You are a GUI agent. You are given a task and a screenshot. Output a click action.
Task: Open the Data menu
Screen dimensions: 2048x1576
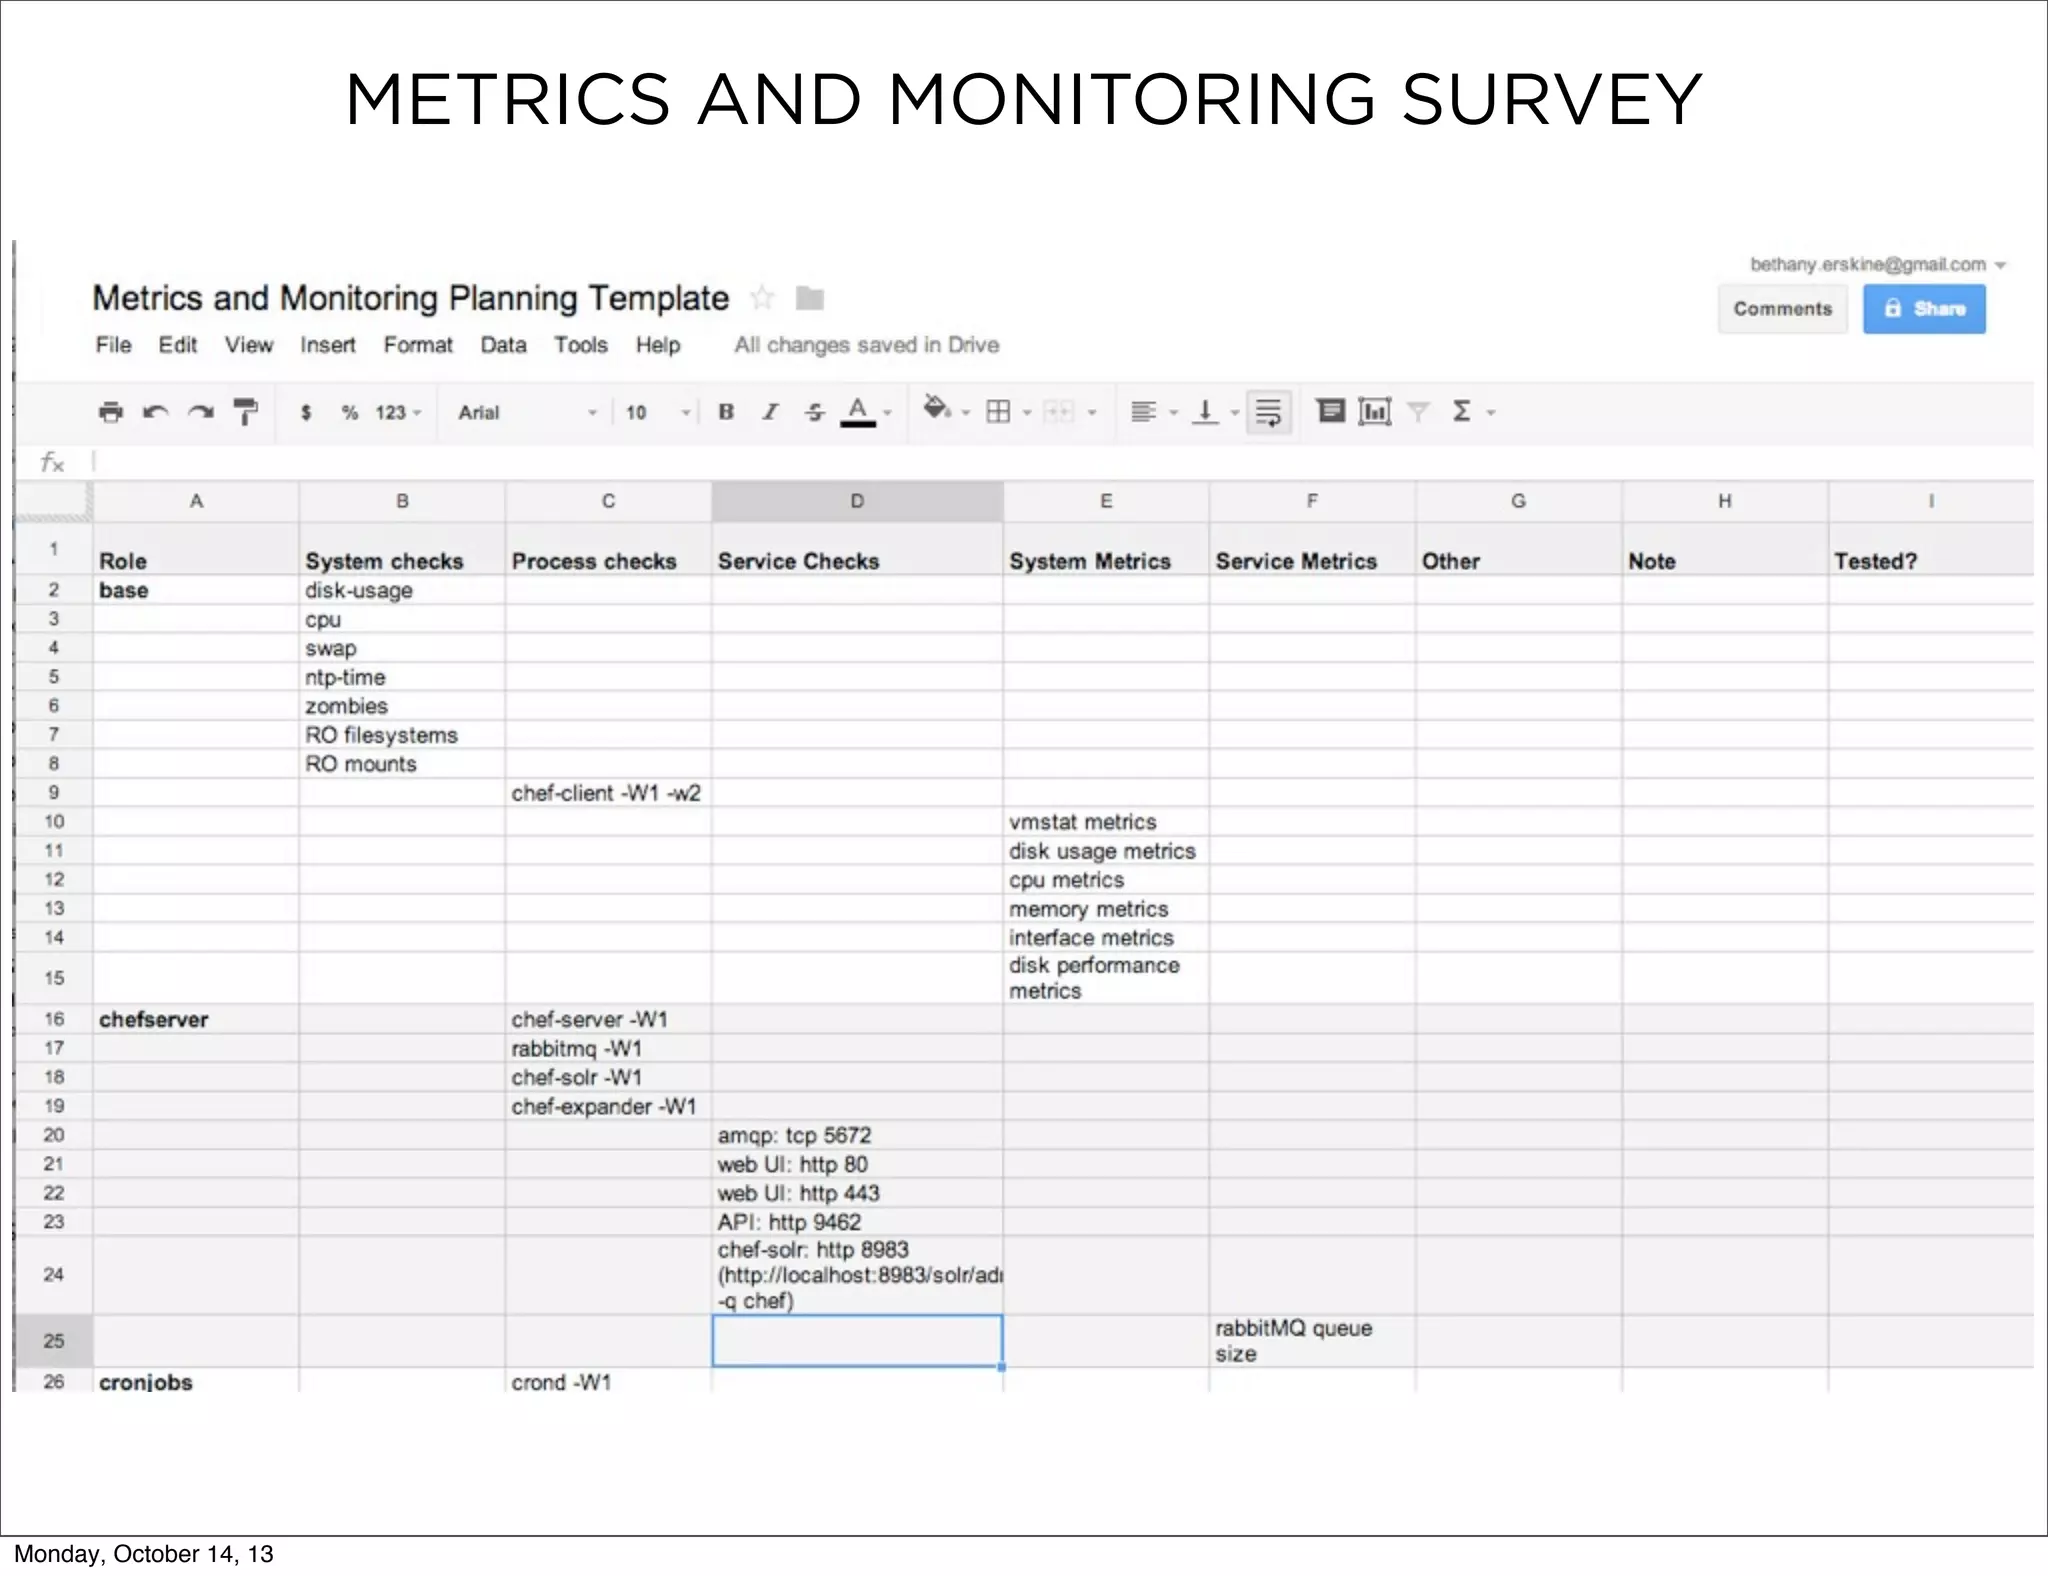tap(503, 345)
